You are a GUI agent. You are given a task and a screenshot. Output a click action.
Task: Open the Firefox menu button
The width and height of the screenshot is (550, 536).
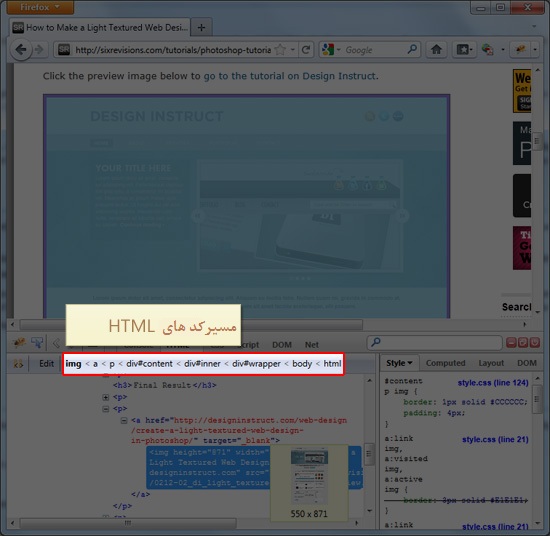(40, 7)
